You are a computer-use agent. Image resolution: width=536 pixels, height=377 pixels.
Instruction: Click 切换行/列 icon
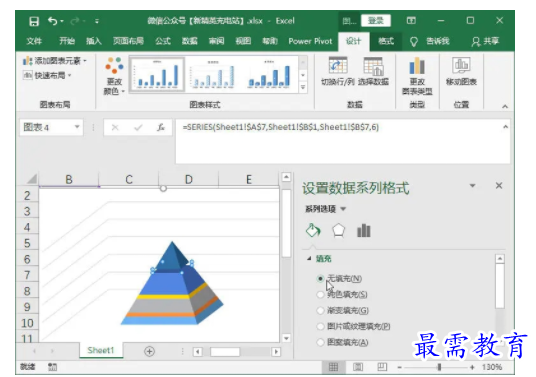pyautogui.click(x=338, y=71)
